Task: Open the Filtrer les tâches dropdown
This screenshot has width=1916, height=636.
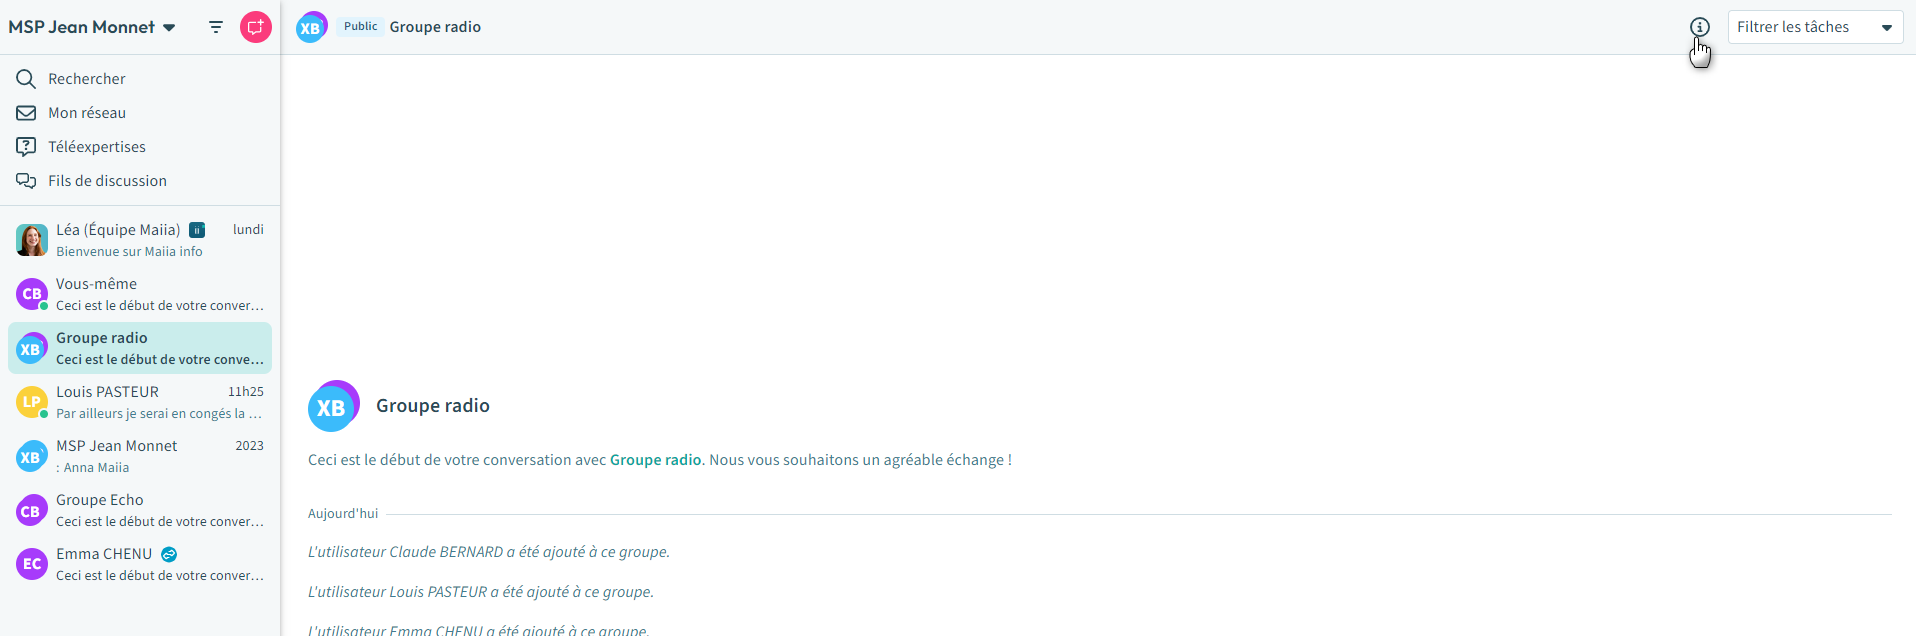Action: 1814,27
